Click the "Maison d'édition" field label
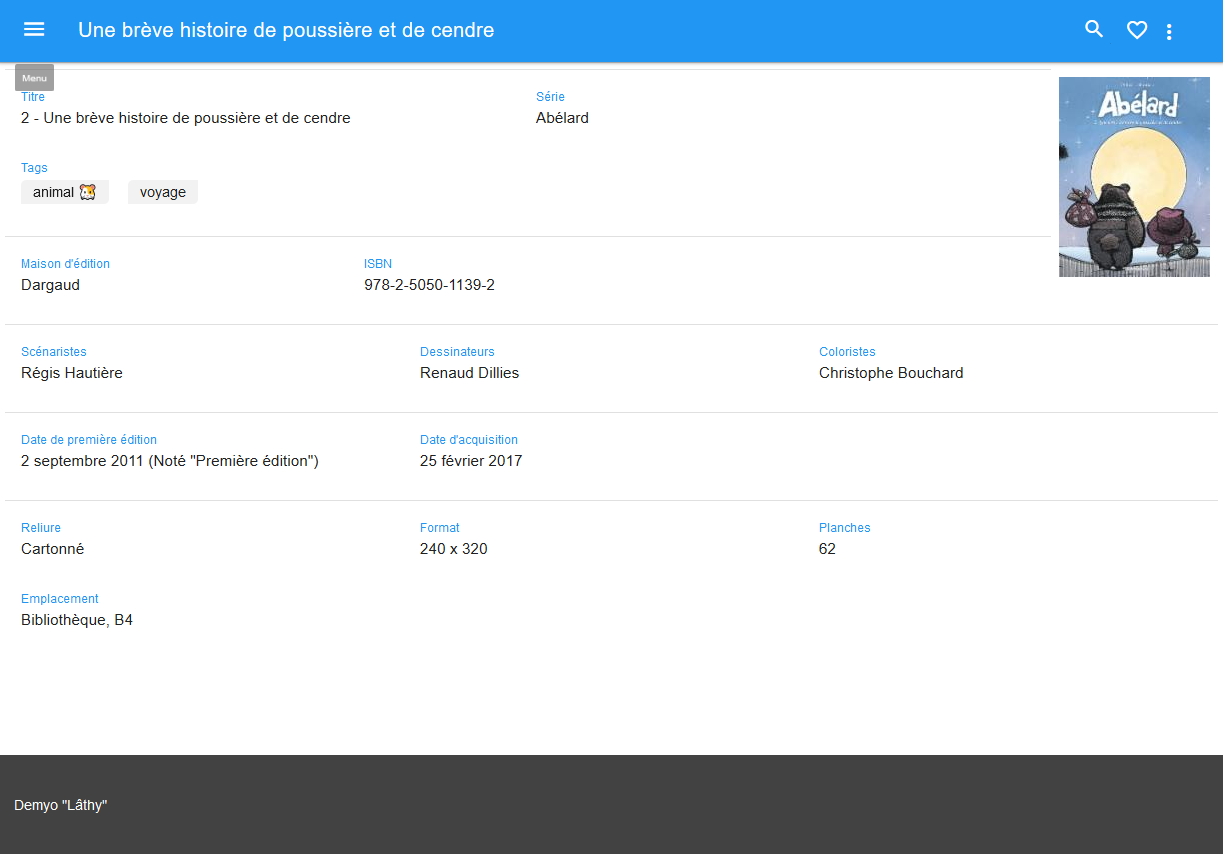 click(x=65, y=264)
